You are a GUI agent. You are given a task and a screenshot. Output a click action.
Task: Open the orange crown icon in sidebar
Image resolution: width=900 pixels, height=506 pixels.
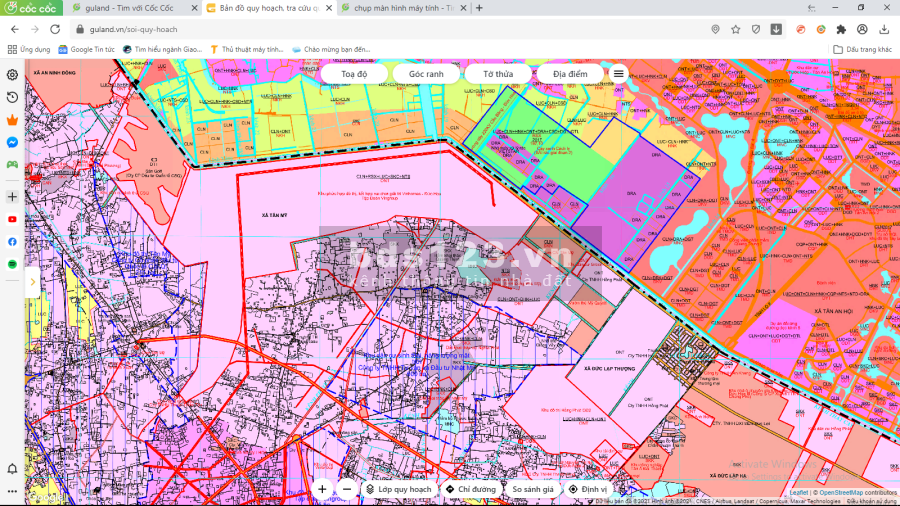[12, 120]
